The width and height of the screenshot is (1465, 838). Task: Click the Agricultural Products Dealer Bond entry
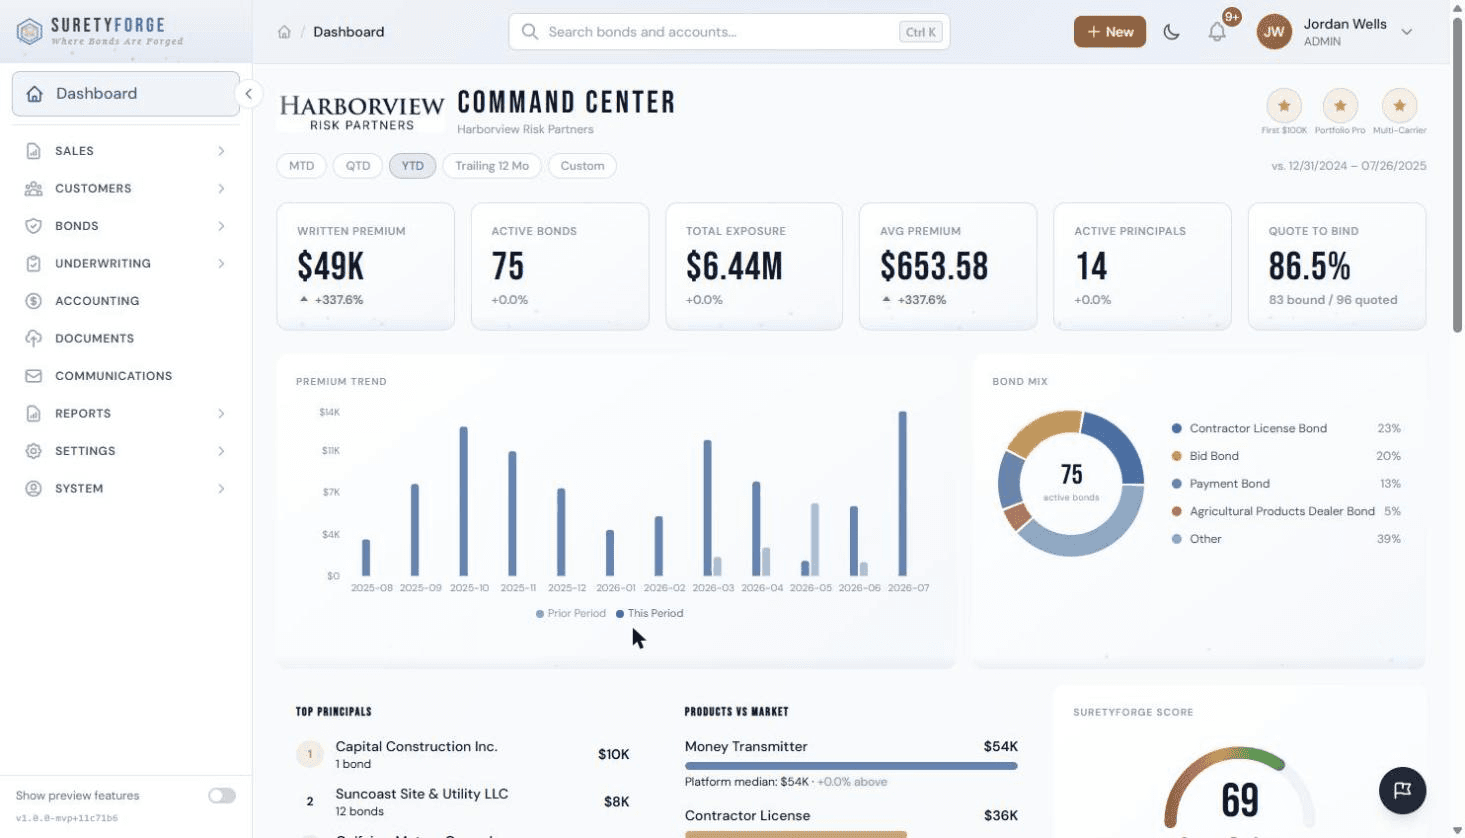point(1286,511)
